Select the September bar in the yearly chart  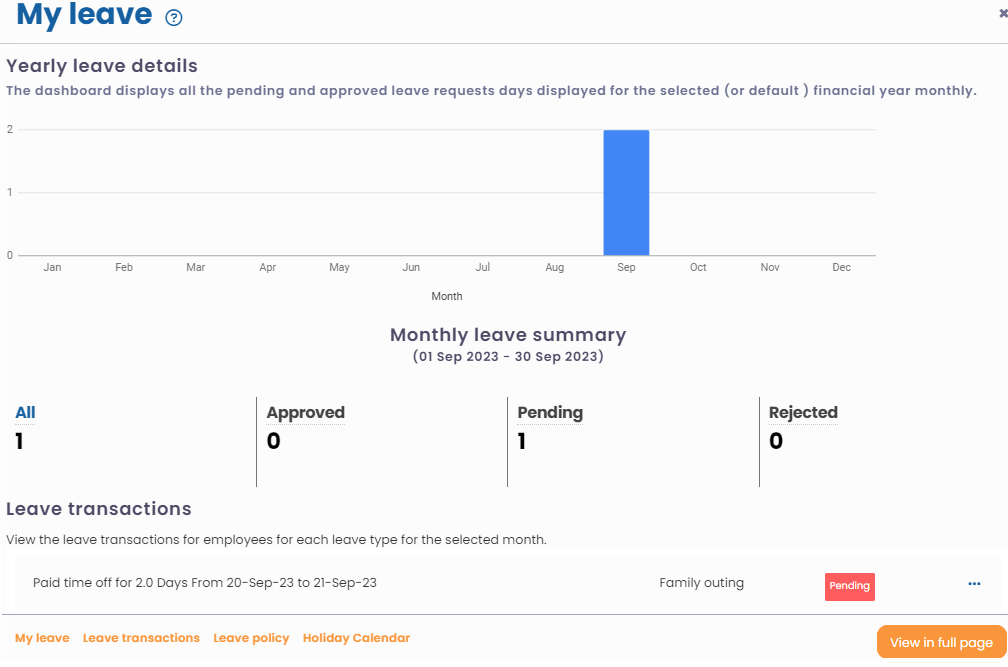626,190
